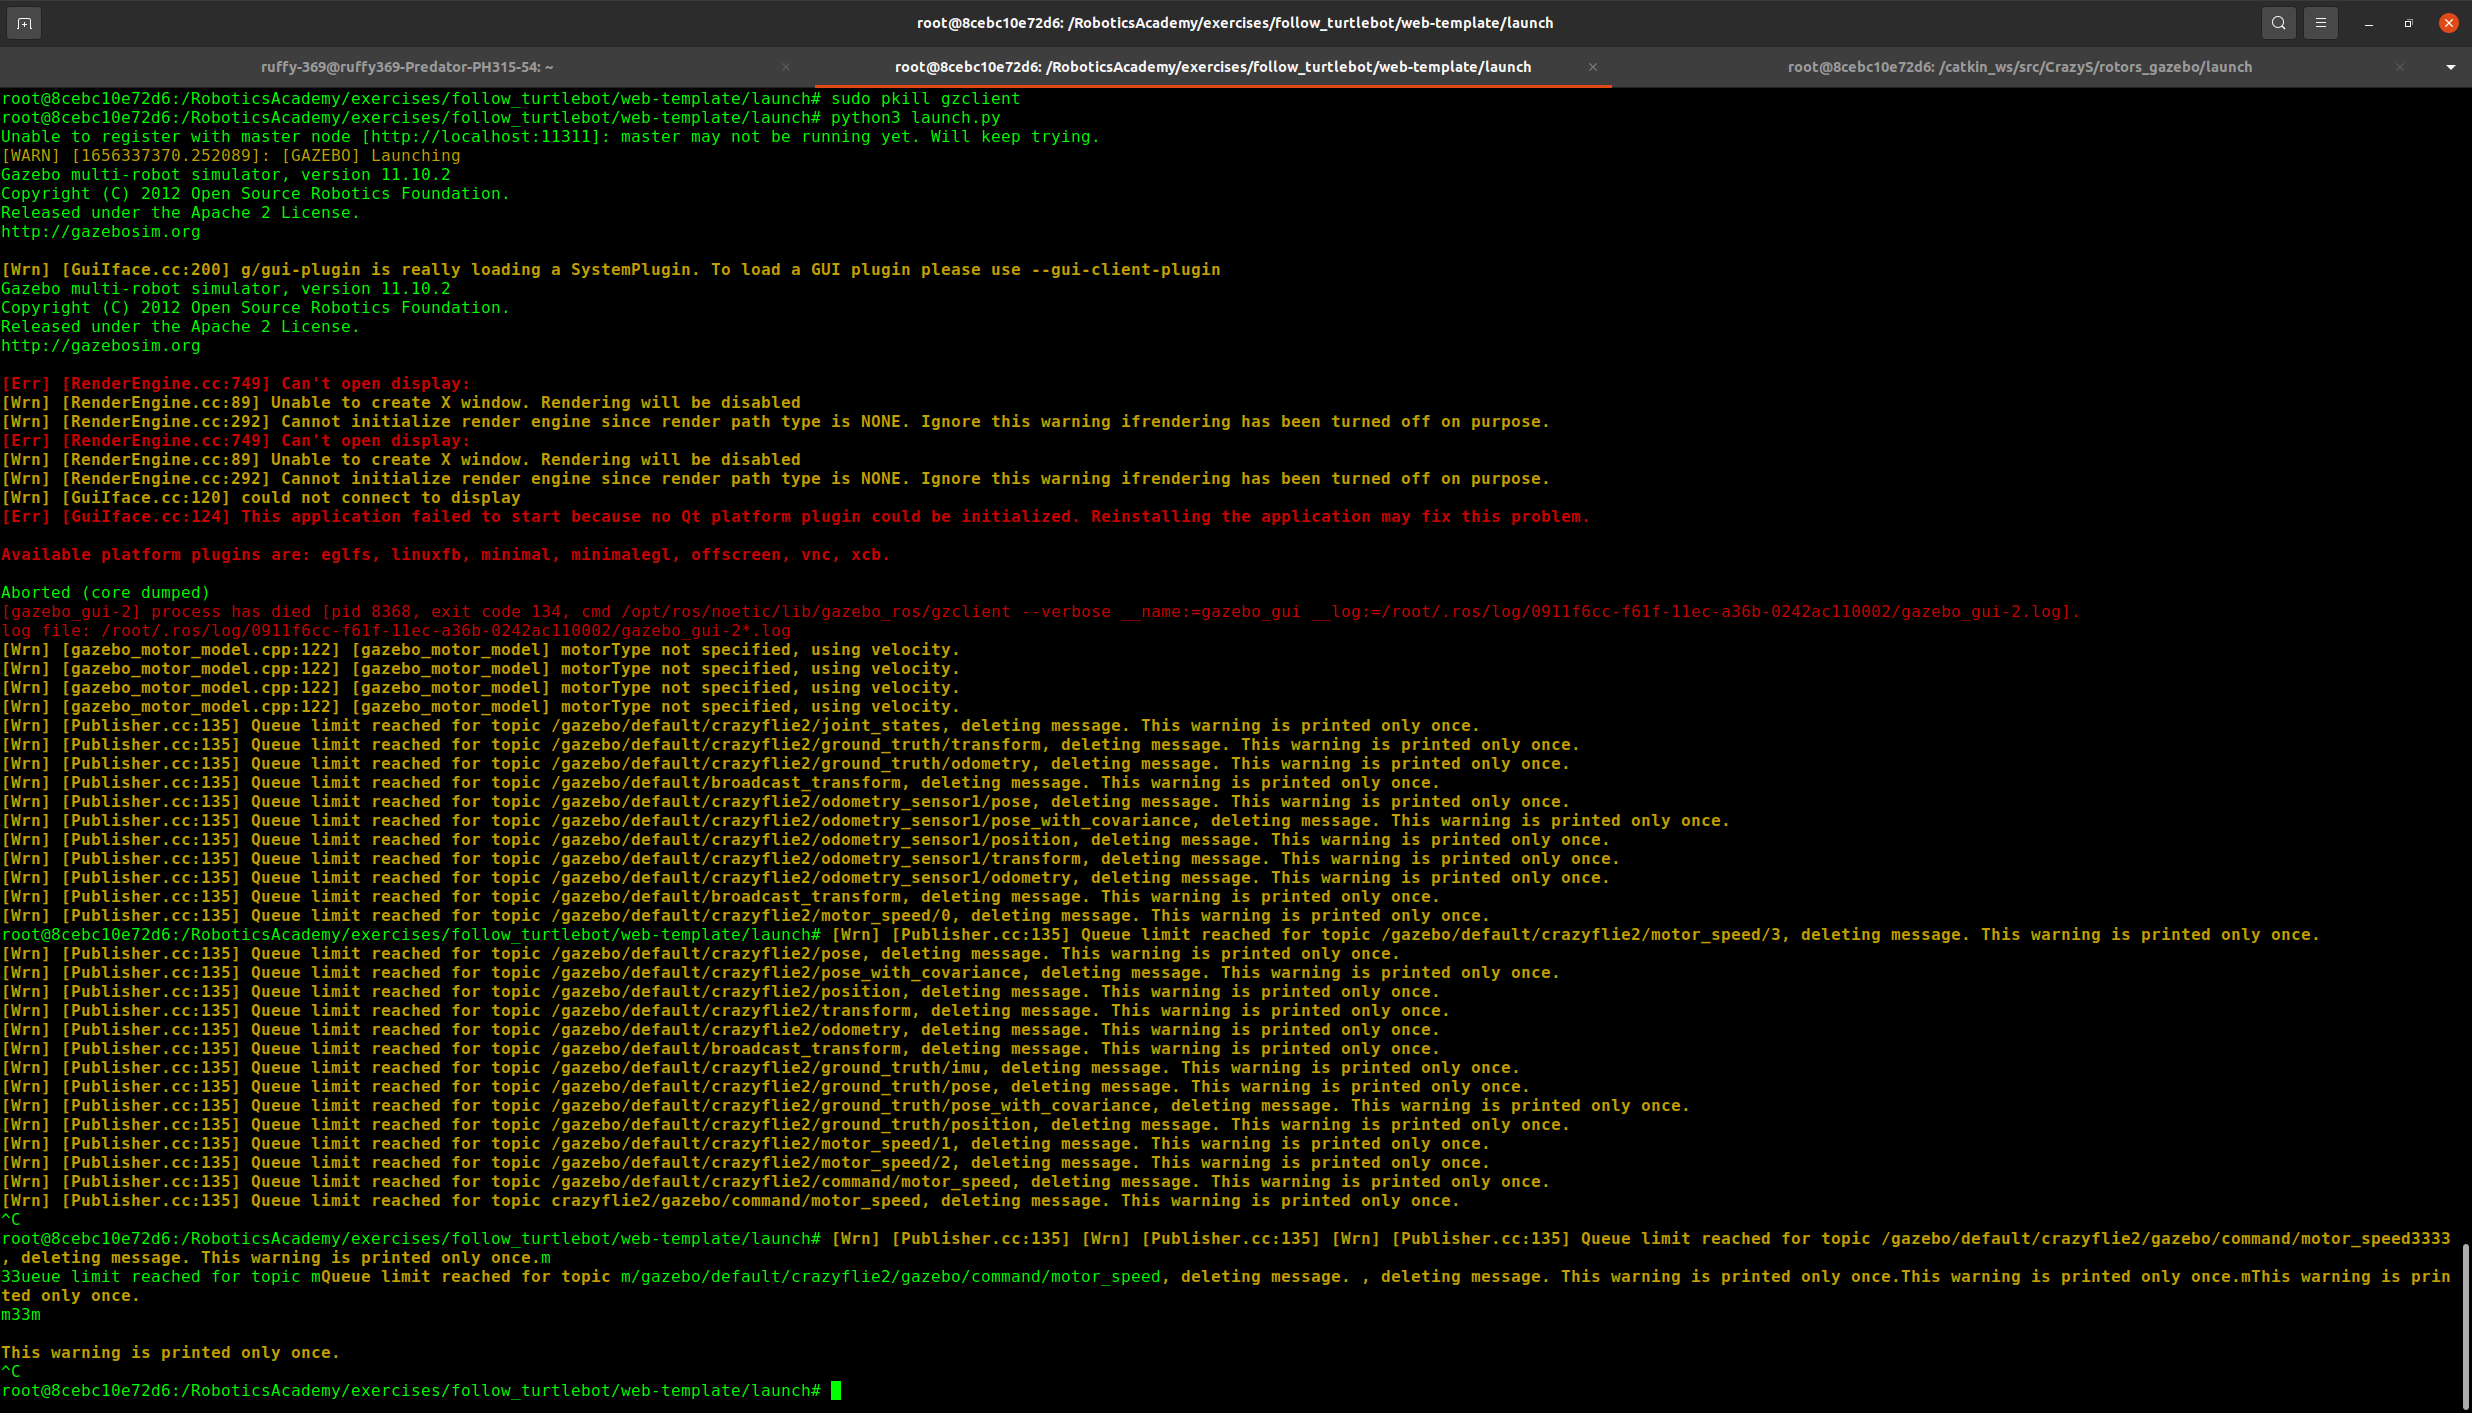Click the 'python3 launch.py' command text
This screenshot has height=1413, width=2472.
coord(916,118)
